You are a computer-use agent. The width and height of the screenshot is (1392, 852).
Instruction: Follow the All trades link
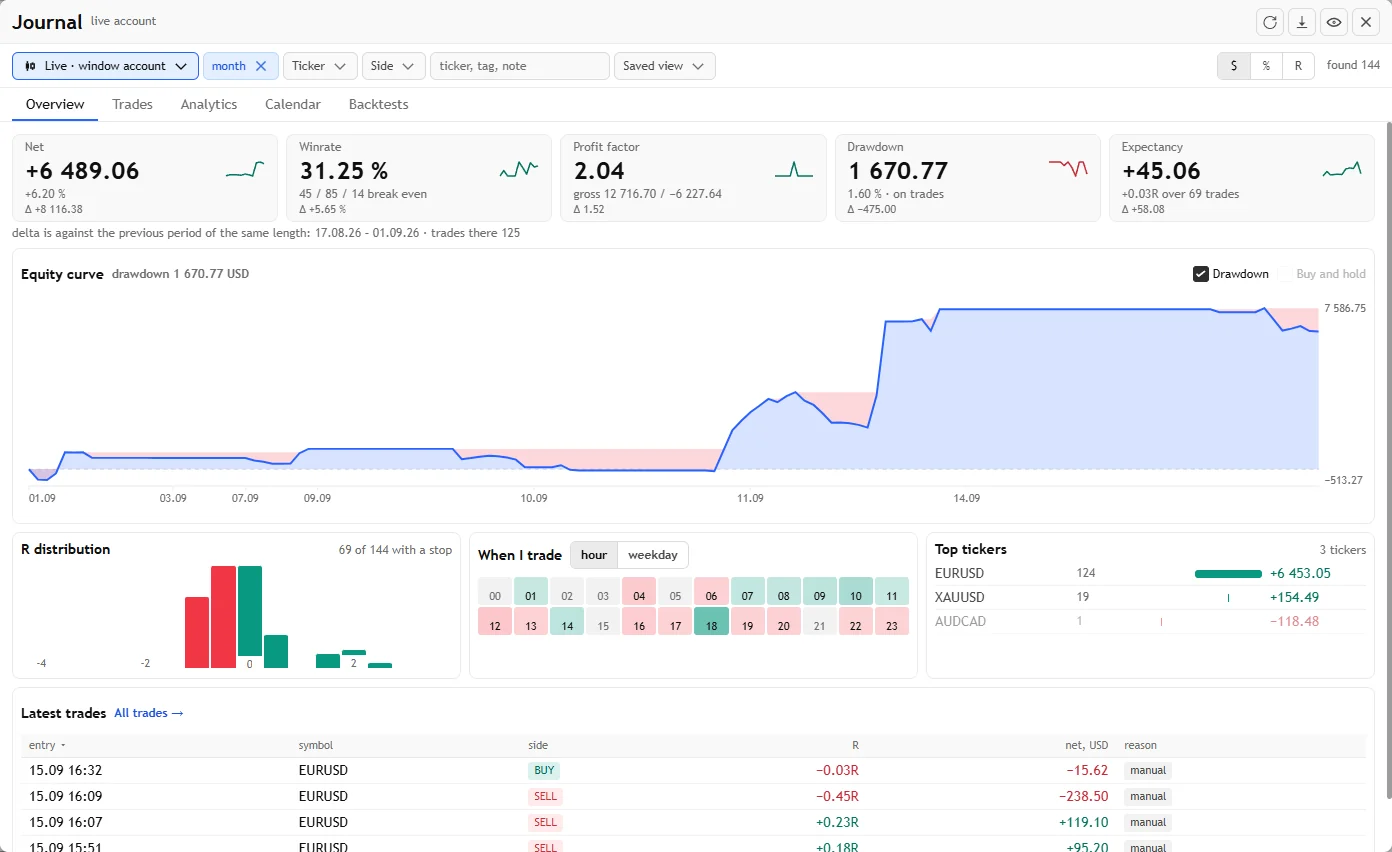(149, 713)
